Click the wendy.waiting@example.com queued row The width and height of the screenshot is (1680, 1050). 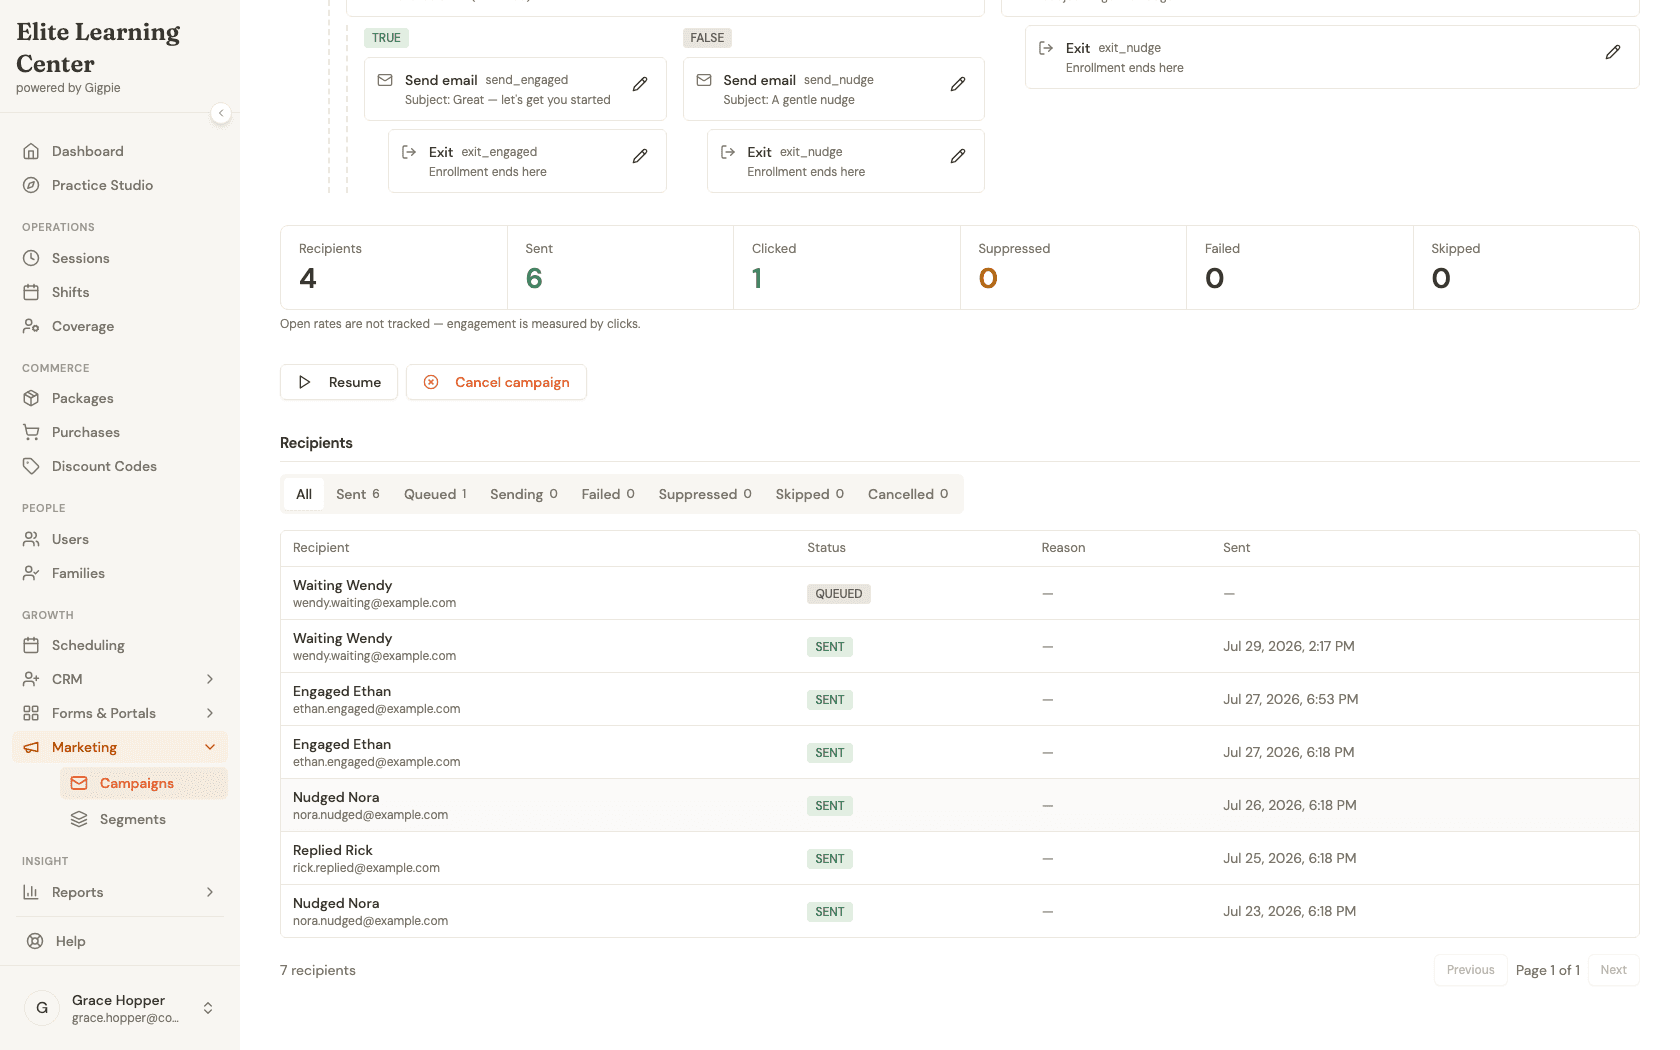click(960, 593)
